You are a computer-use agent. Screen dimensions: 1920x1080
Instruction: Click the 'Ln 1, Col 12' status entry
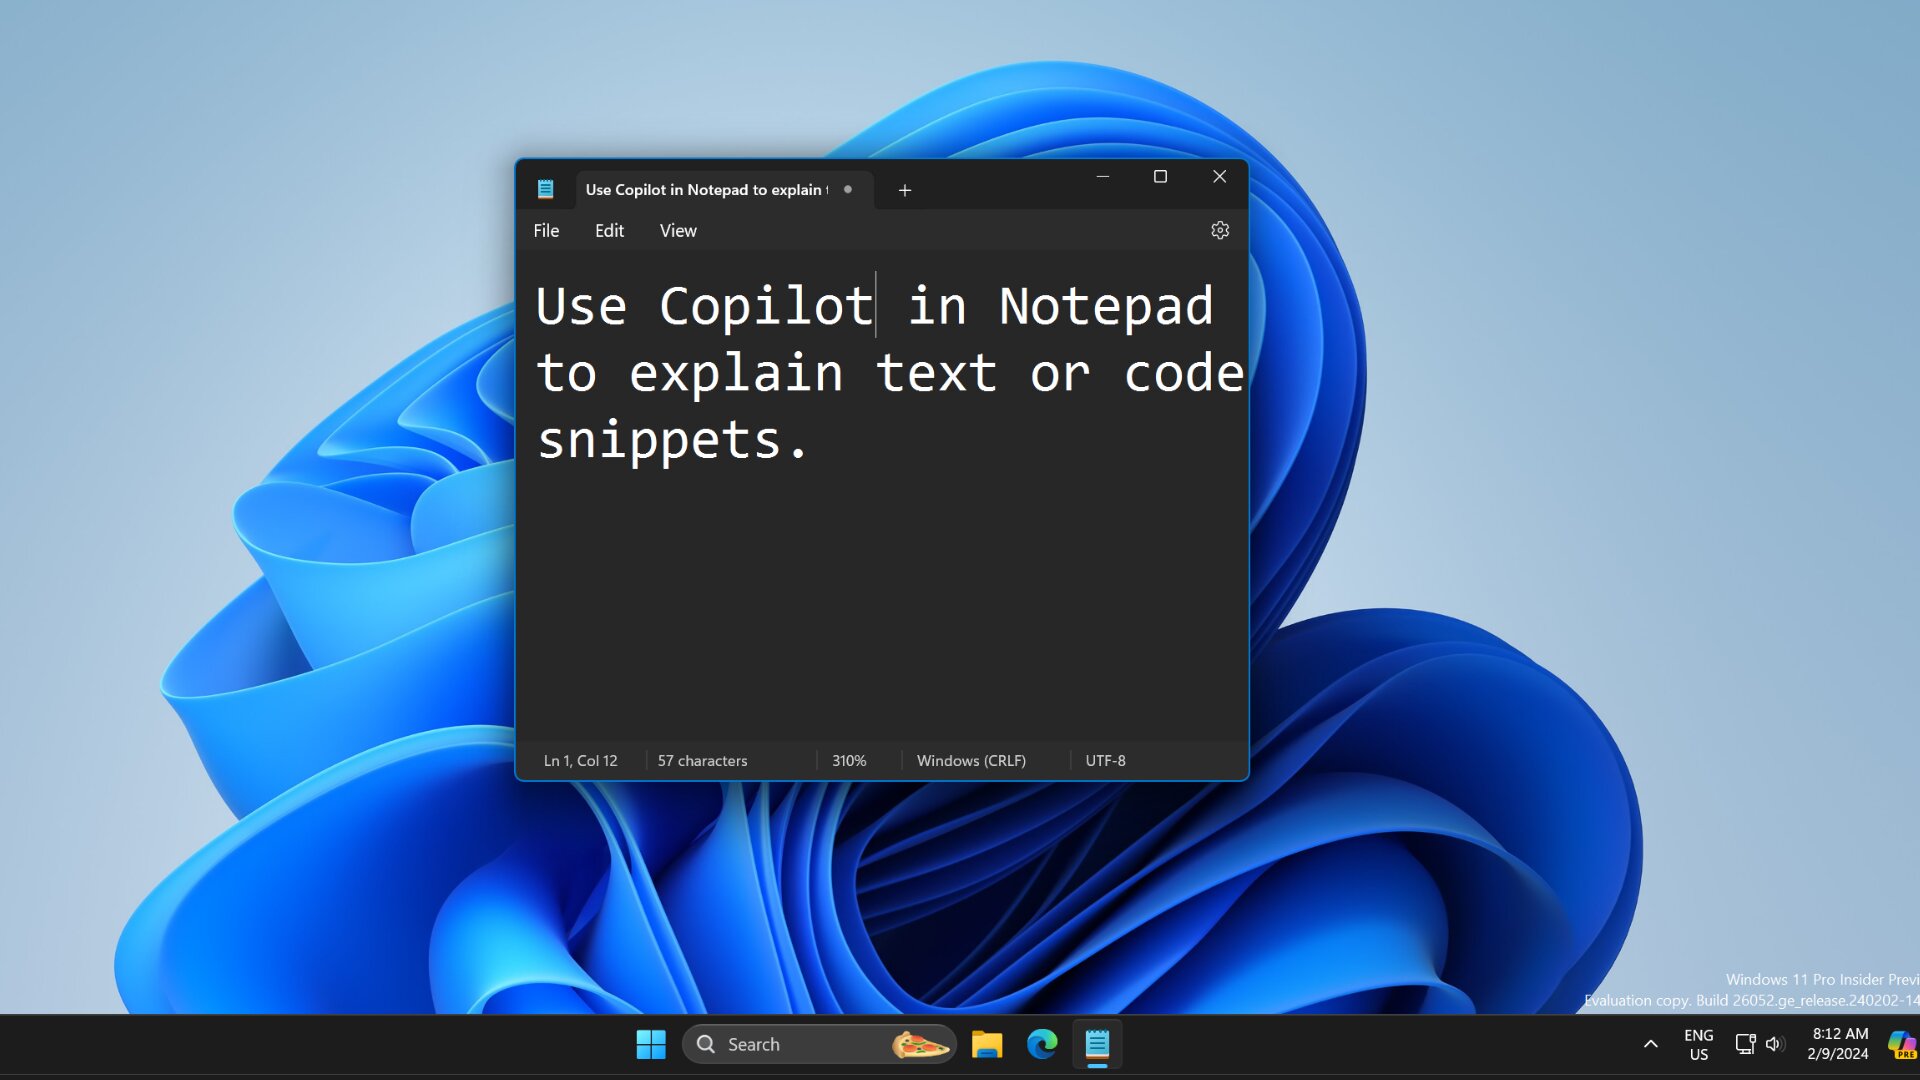coord(580,761)
